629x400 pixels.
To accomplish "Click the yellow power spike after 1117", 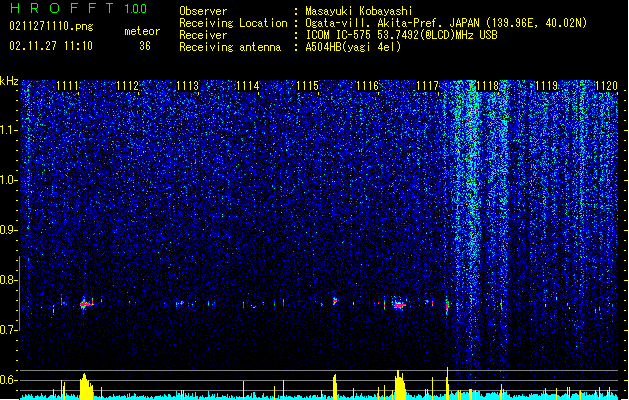I will click(448, 383).
